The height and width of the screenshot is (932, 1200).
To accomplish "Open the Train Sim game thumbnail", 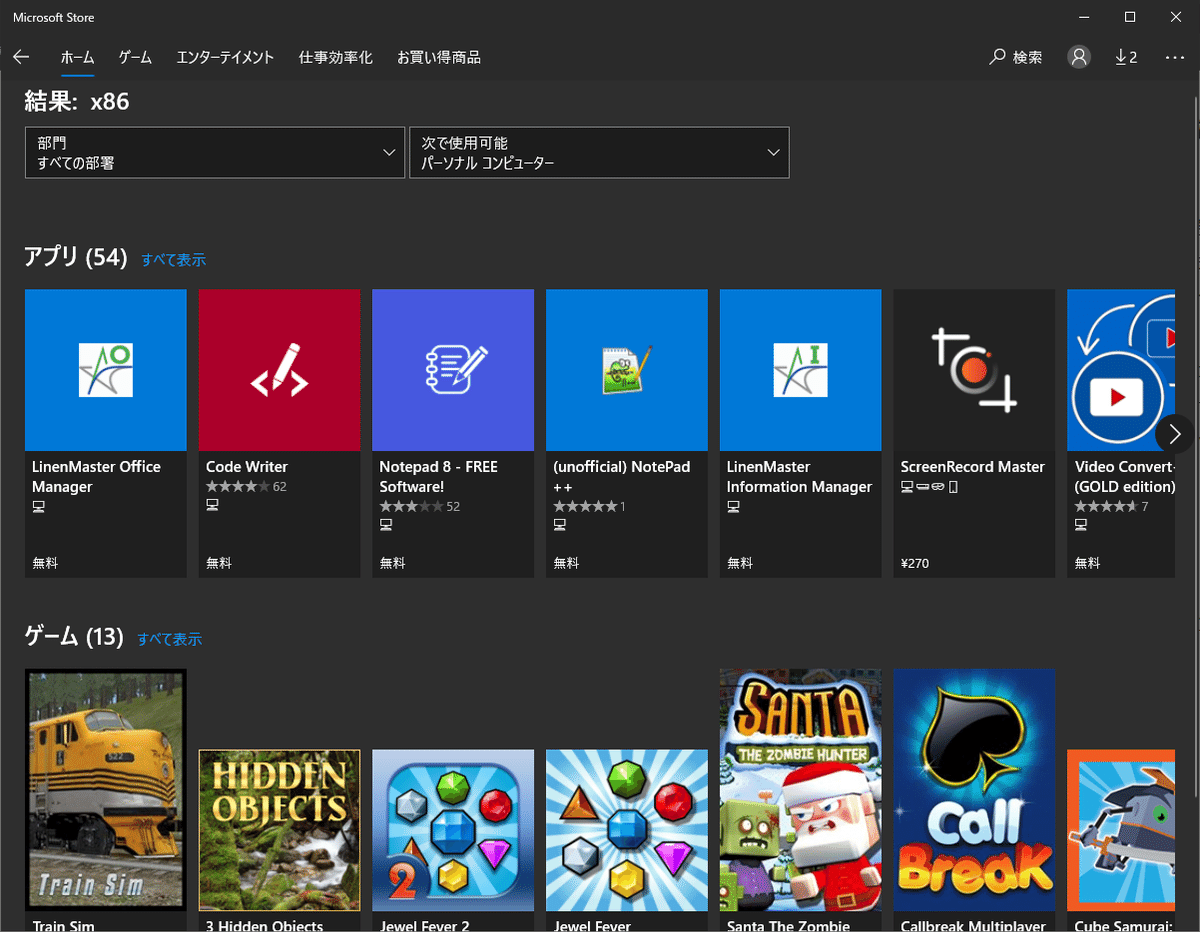I will click(x=106, y=789).
